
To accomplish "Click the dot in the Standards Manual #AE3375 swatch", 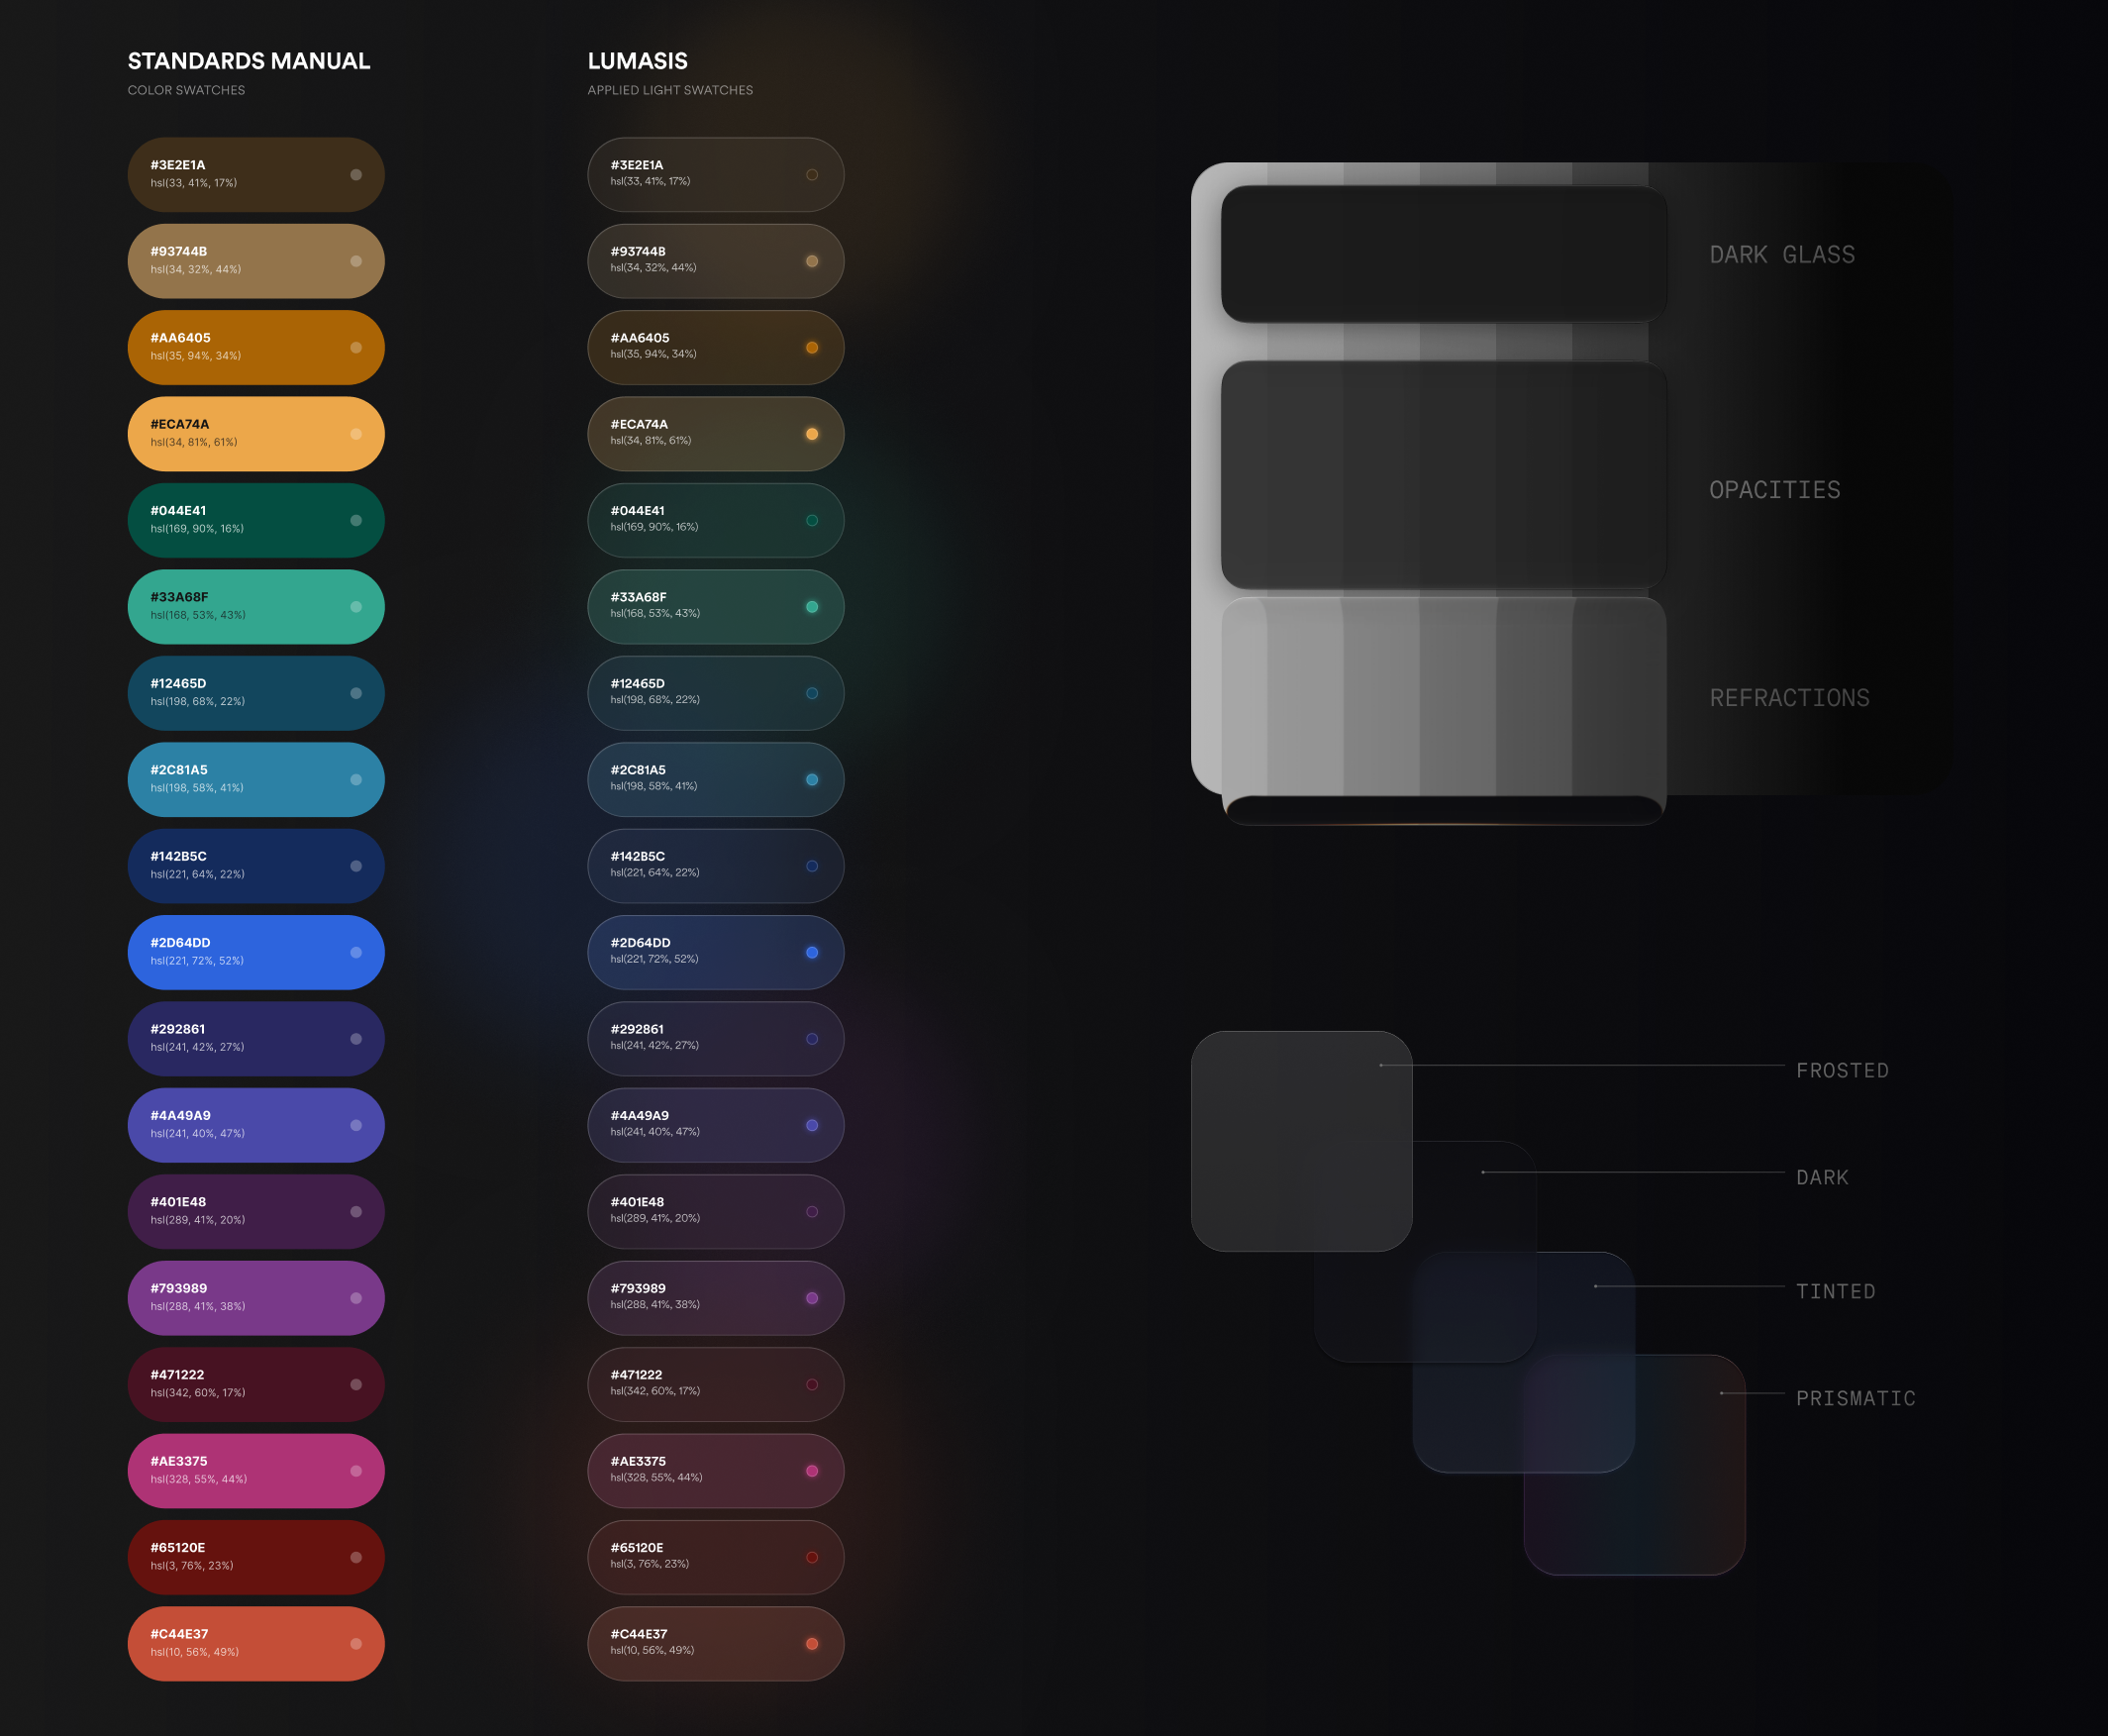I will click(x=356, y=1471).
